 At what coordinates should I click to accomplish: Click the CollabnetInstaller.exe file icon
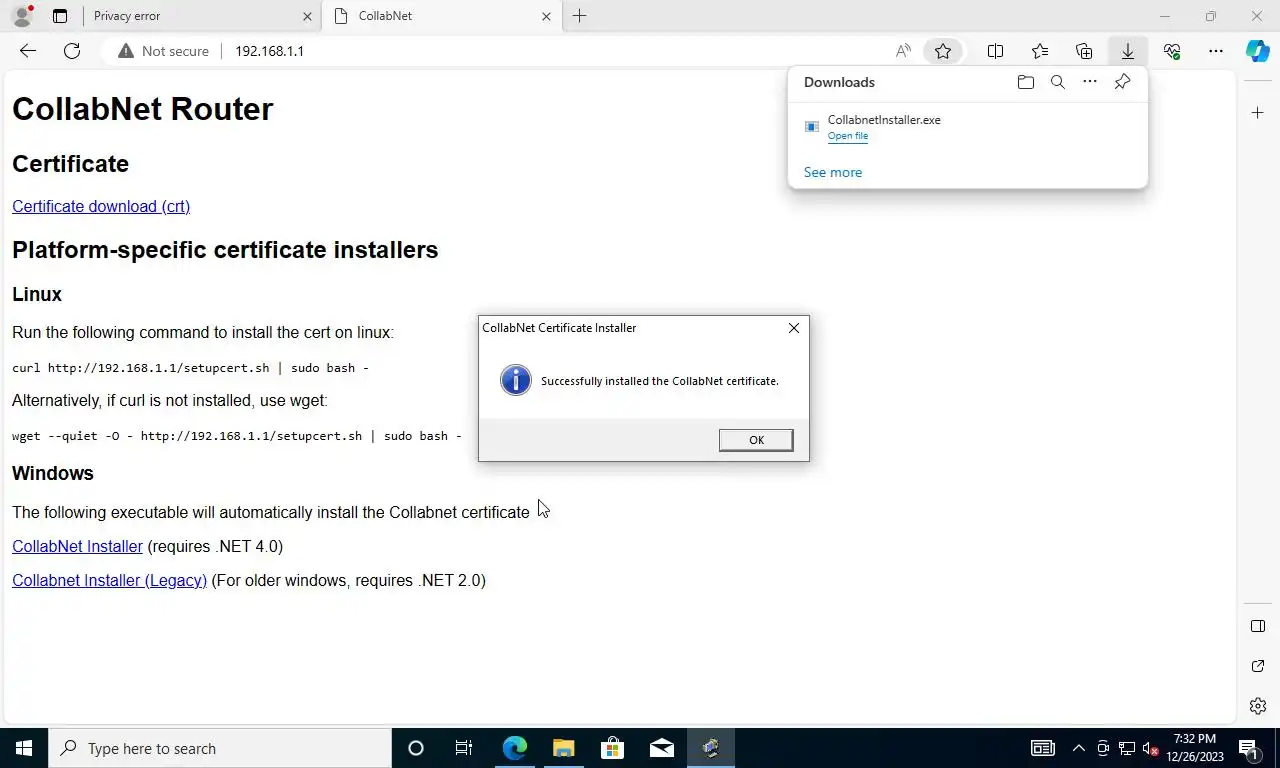tap(812, 127)
